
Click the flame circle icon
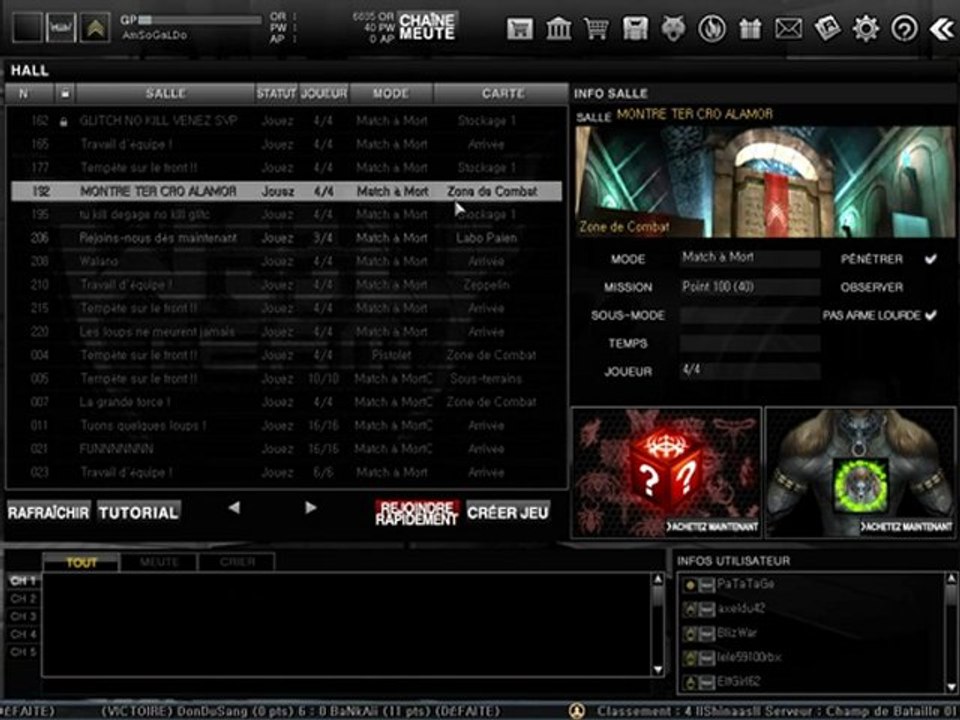click(x=711, y=28)
